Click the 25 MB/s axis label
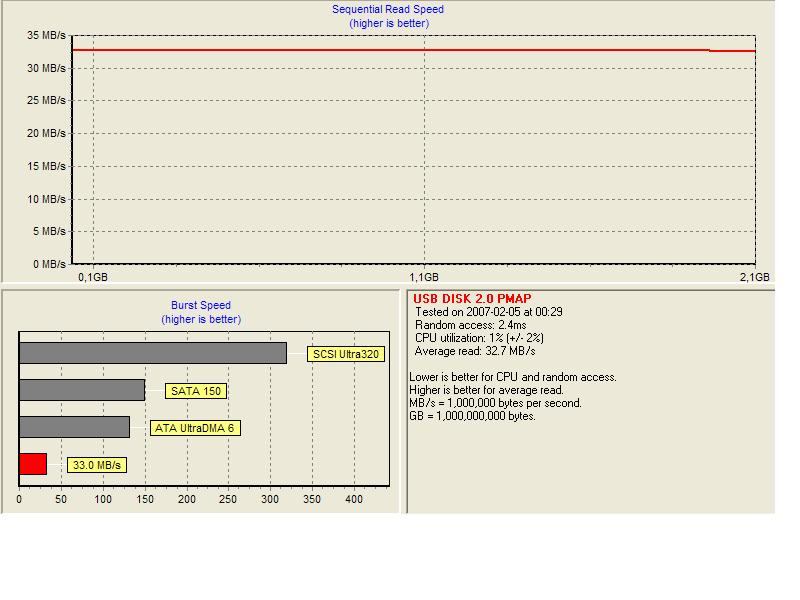800x600 pixels. (46, 101)
